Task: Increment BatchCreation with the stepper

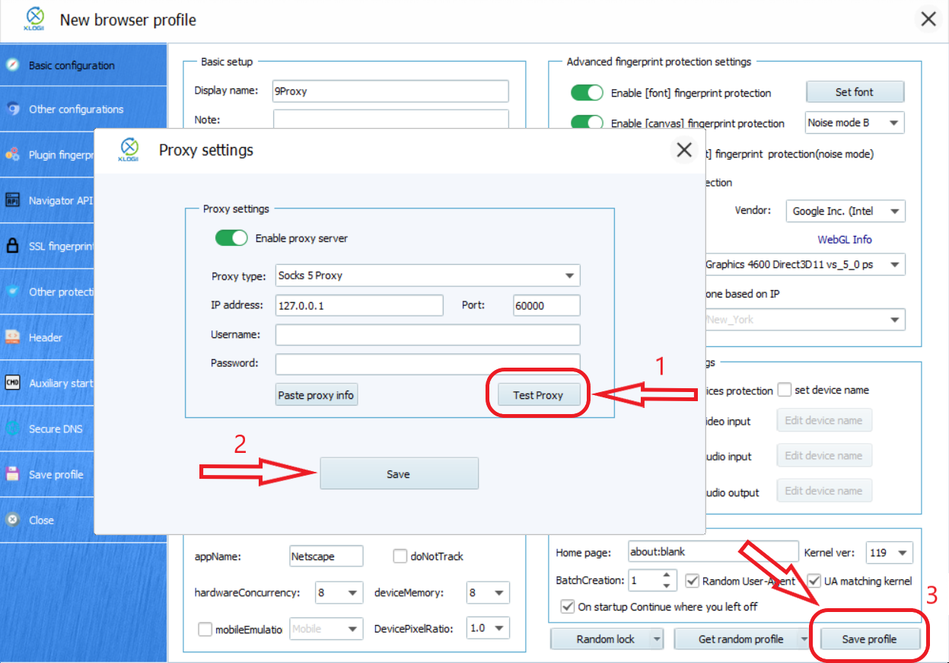Action: tap(666, 574)
